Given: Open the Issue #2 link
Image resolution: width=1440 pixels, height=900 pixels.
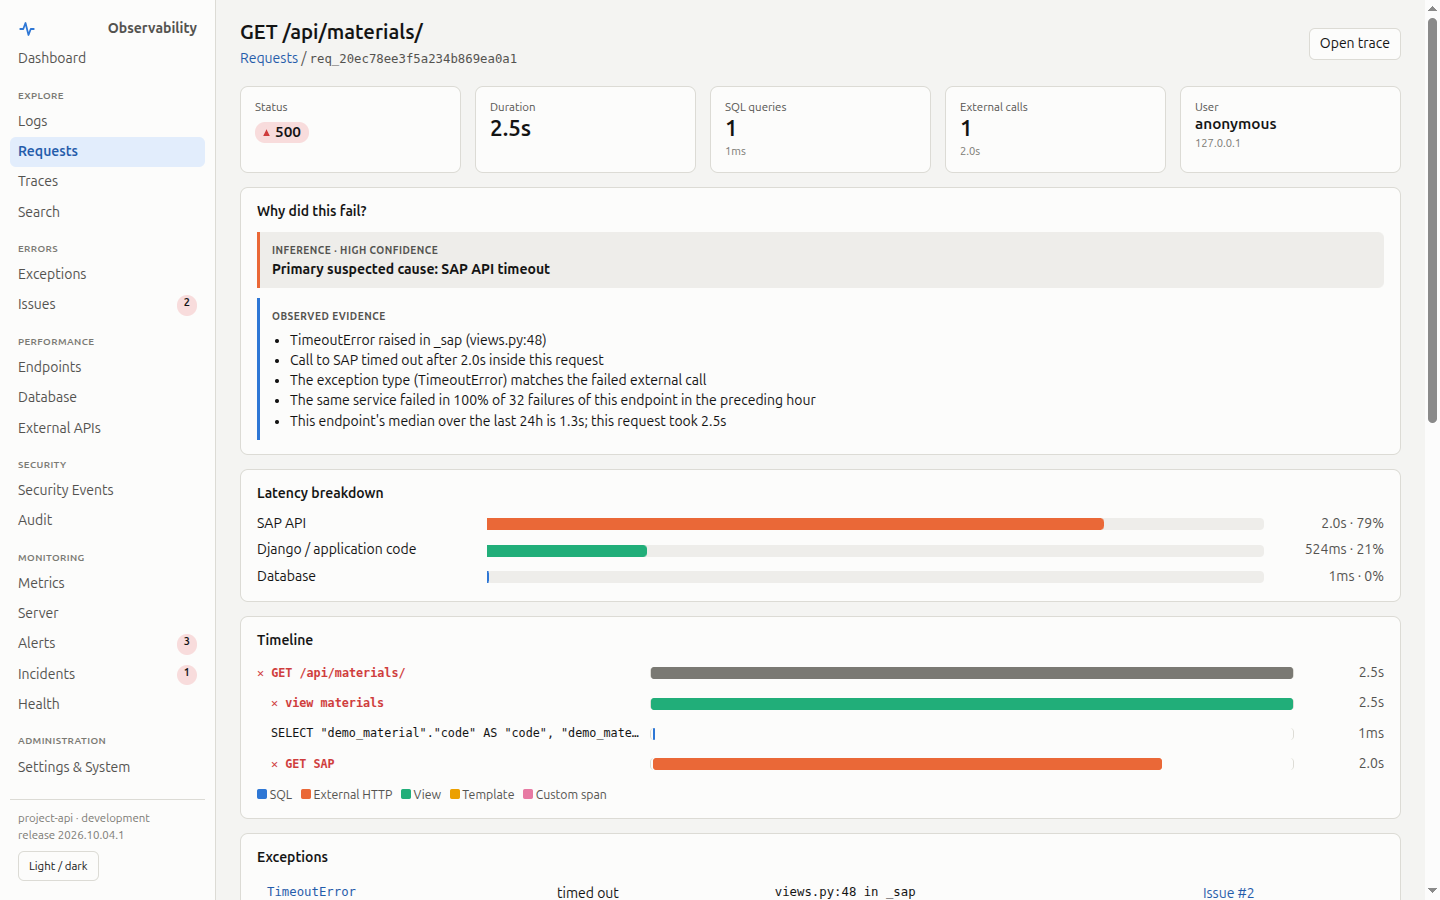Looking at the screenshot, I should tap(1228, 893).
